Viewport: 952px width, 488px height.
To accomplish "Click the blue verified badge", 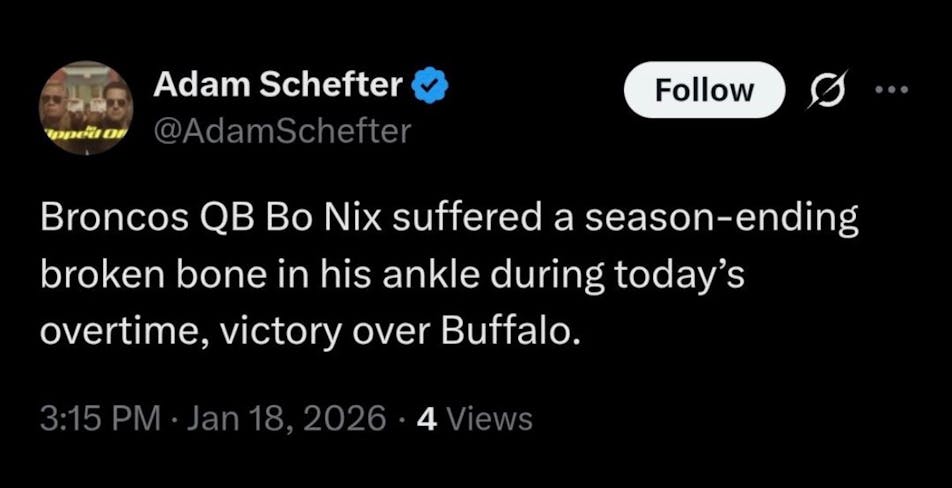I will click(431, 89).
